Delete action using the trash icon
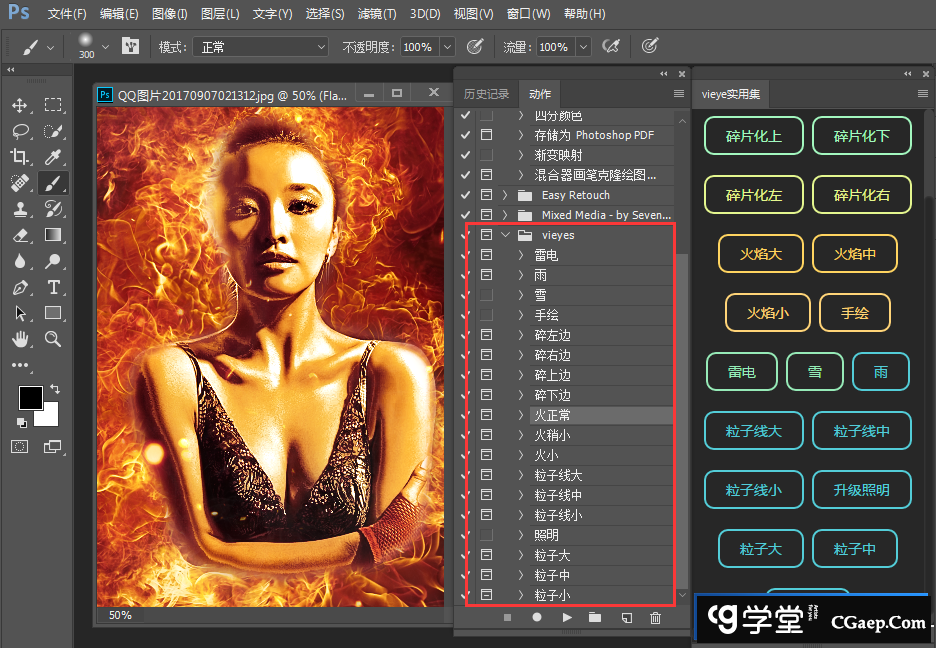 point(656,618)
